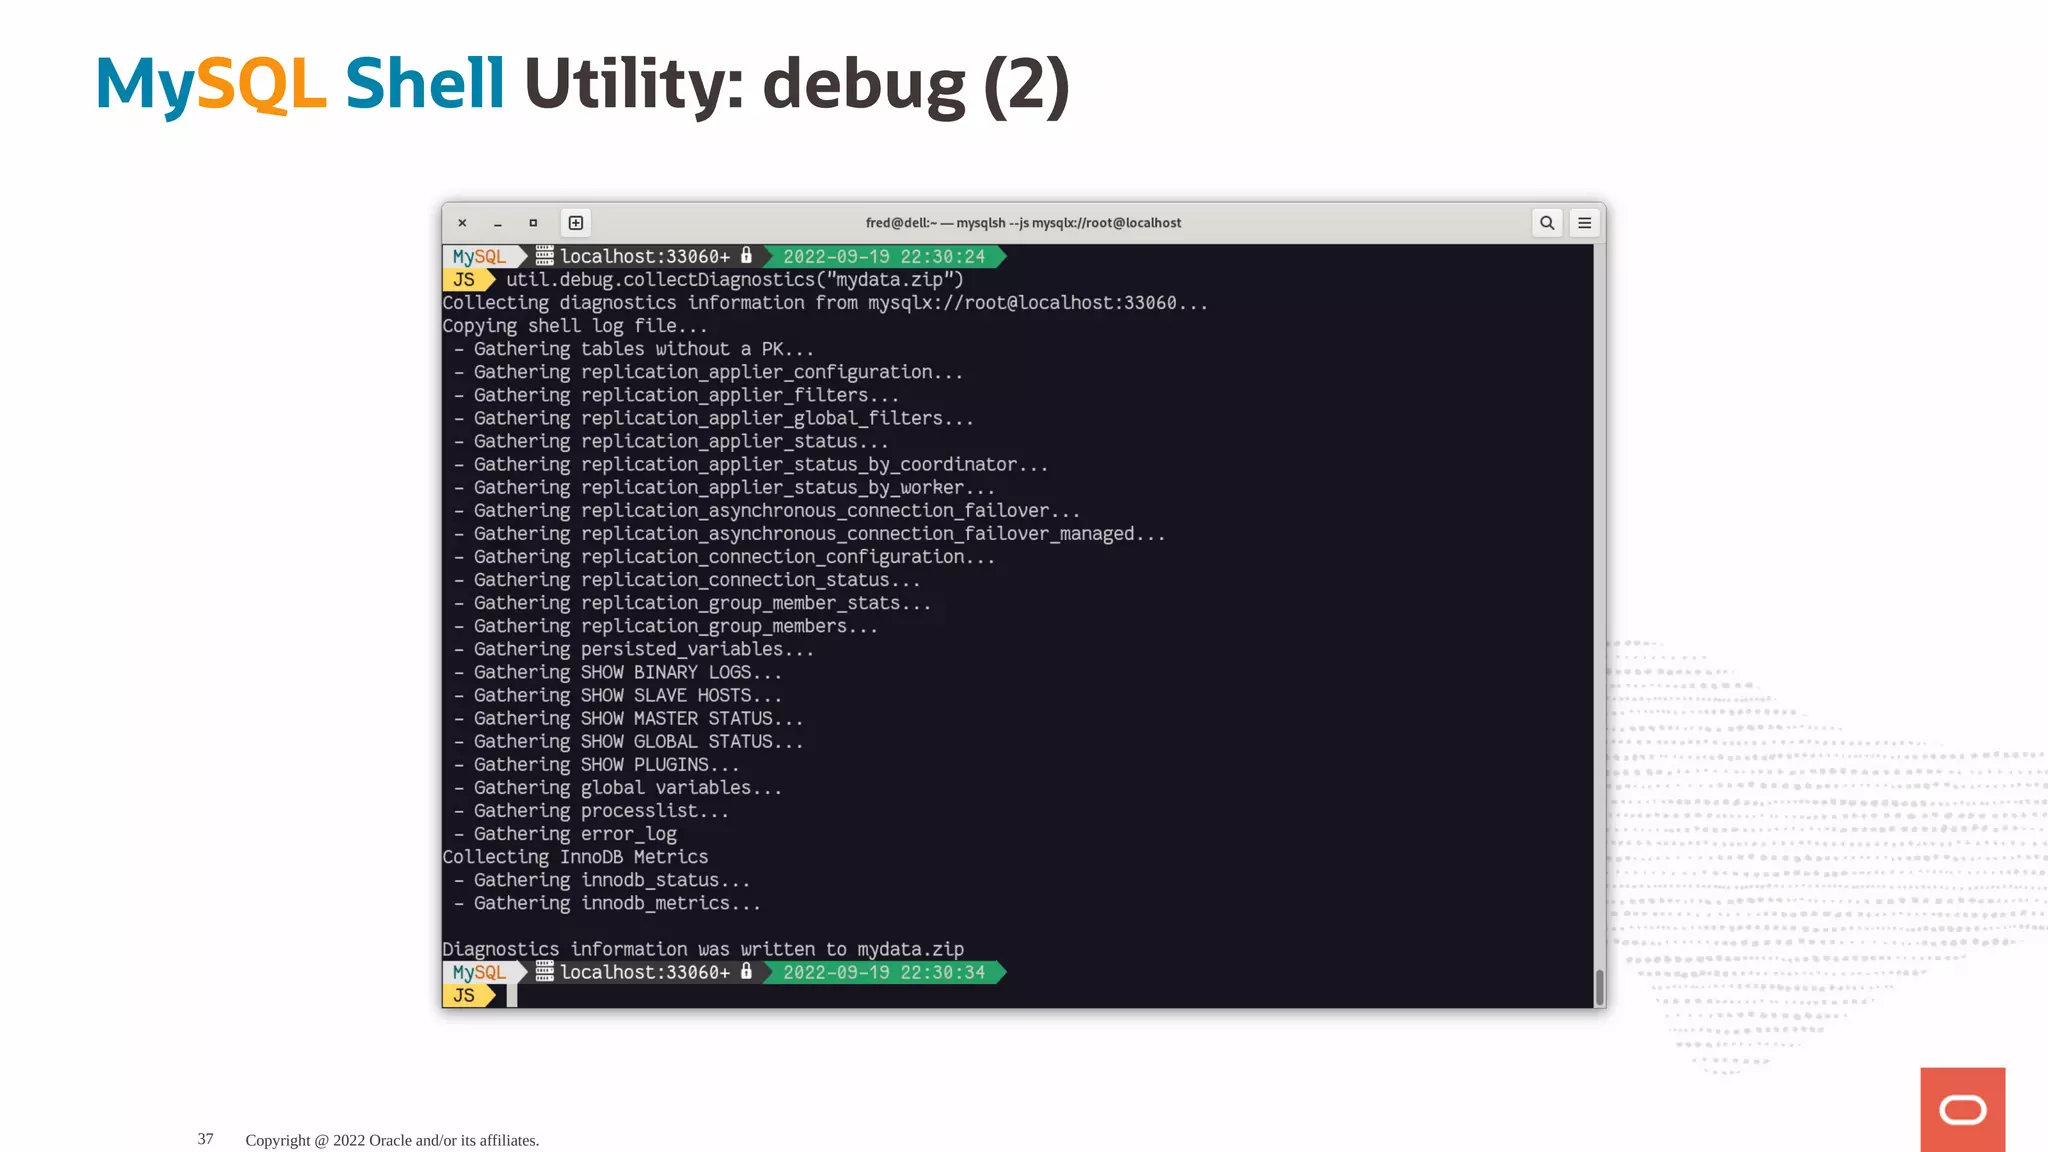Click the cursor at the bottom JS prompt
This screenshot has height=1152, width=2048.
coord(512,995)
